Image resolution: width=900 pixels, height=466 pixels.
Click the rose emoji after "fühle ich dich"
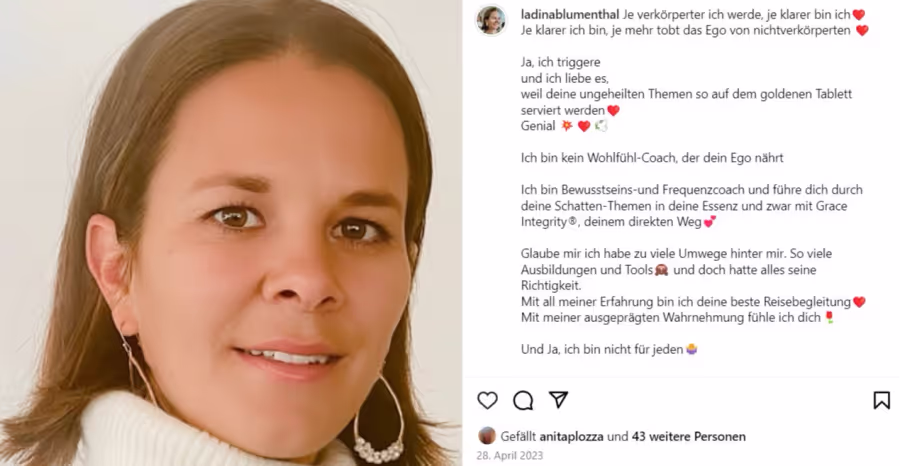click(829, 317)
